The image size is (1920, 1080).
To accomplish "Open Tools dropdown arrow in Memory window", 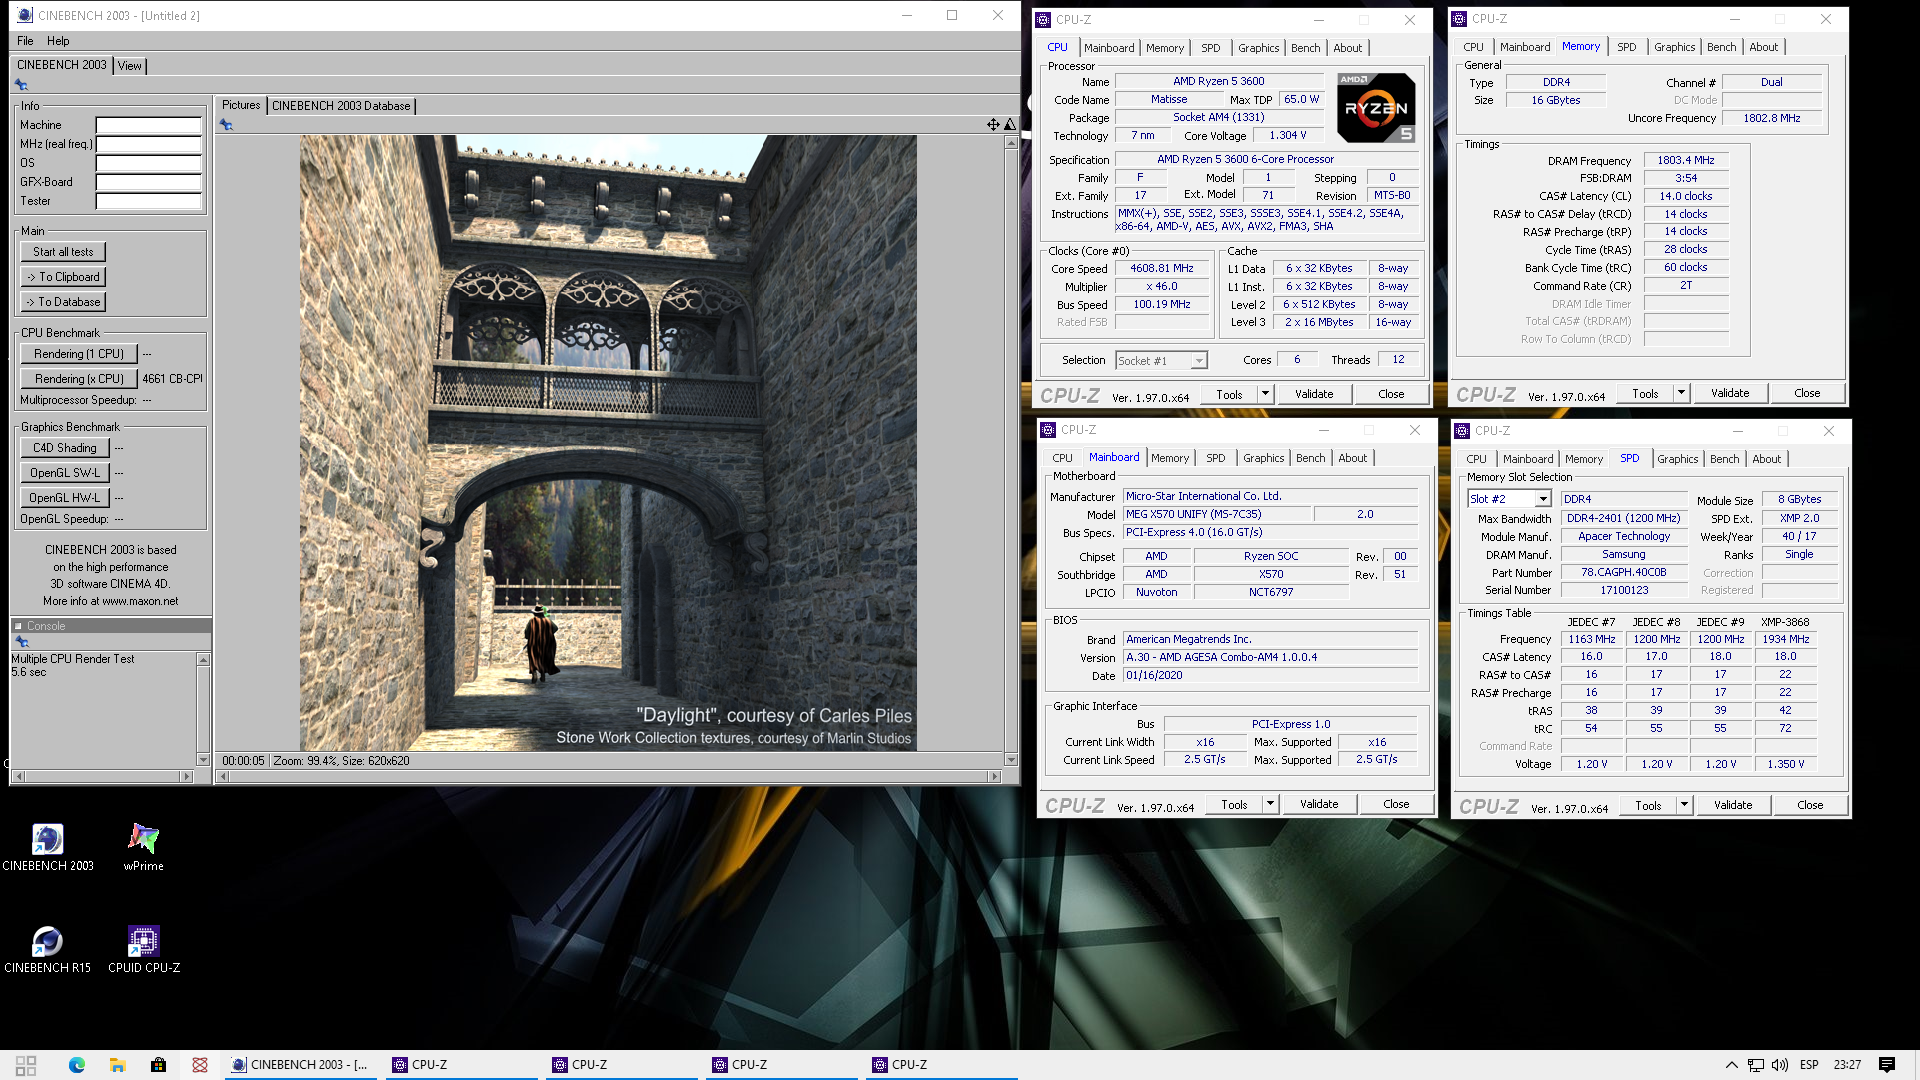I will coord(1681,393).
